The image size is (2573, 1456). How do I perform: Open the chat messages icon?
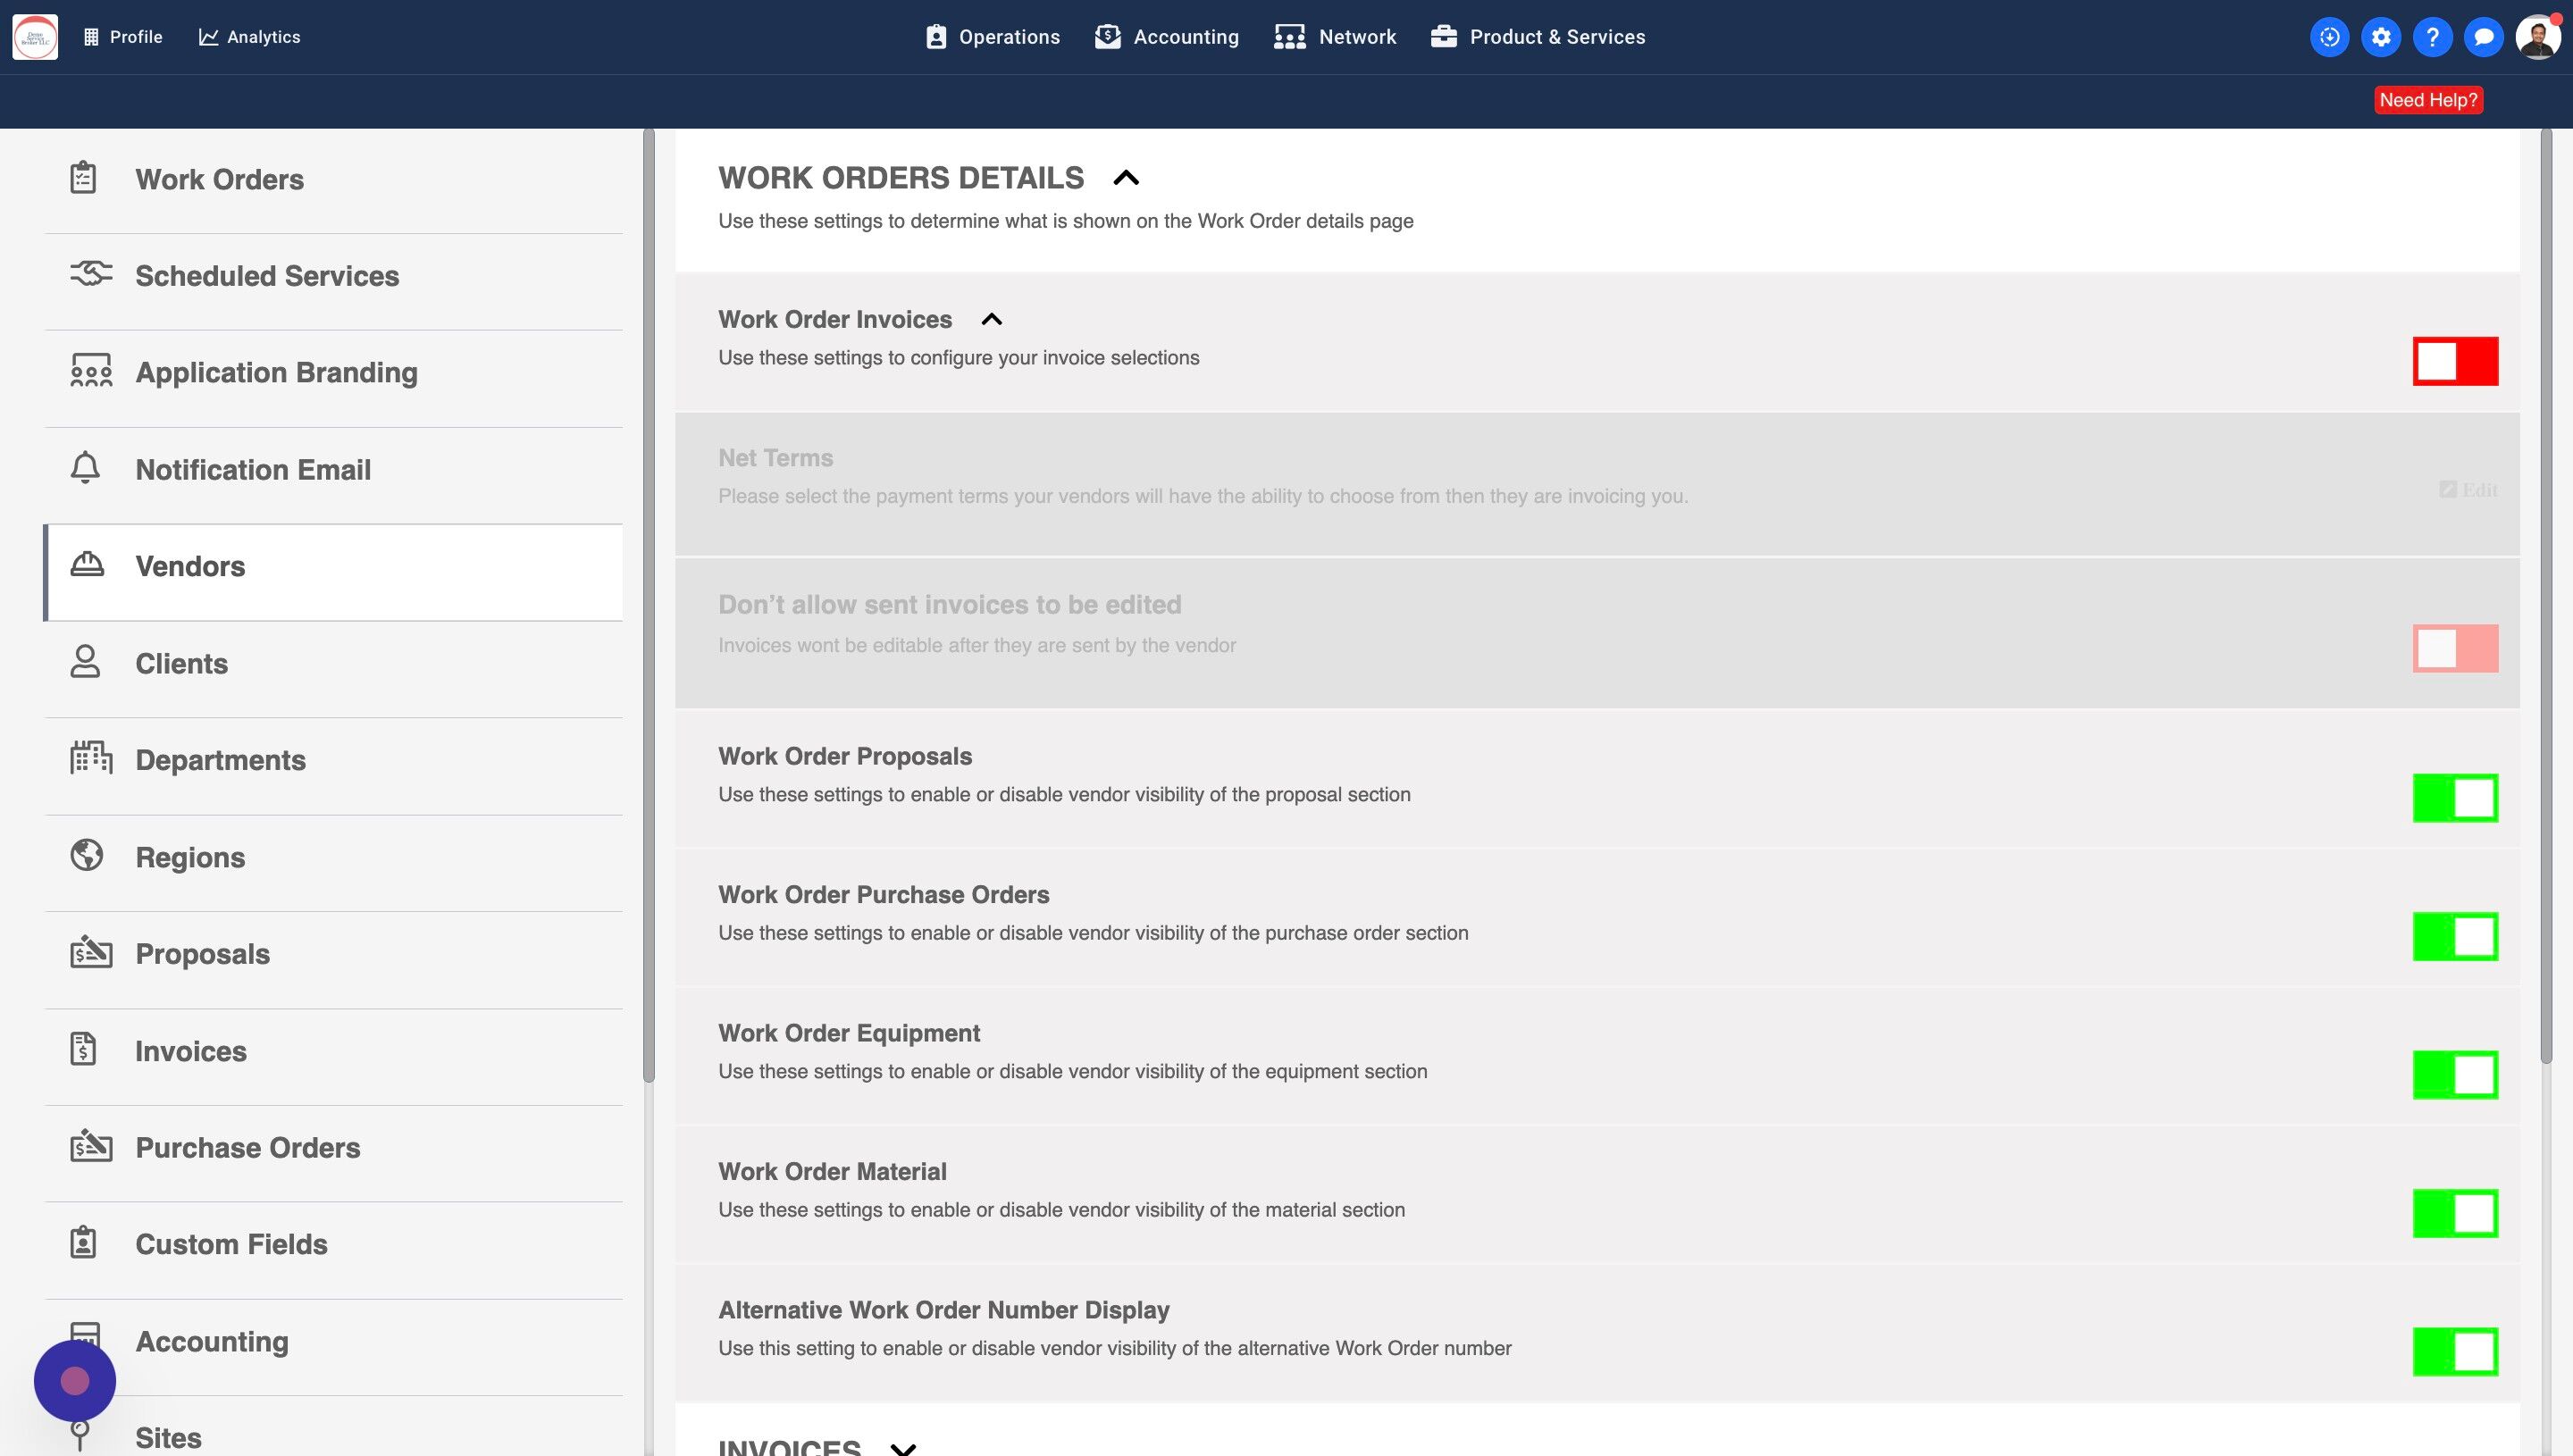(2483, 37)
